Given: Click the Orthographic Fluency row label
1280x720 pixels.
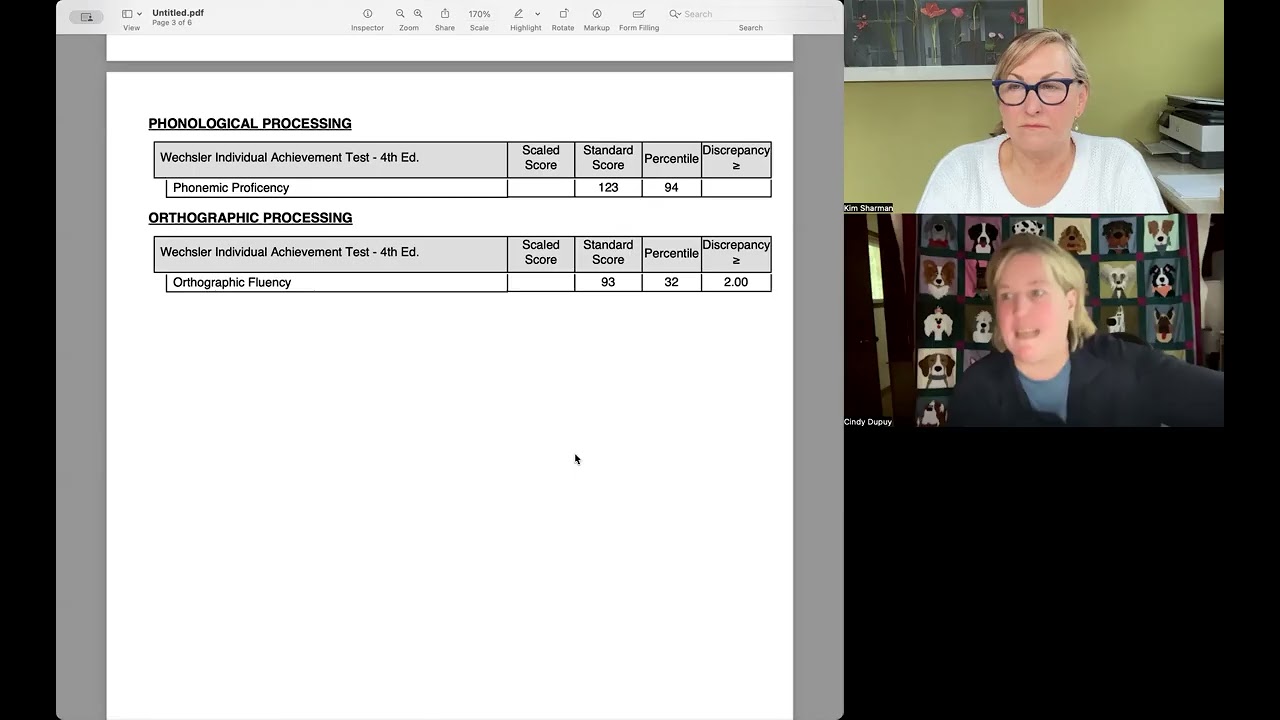Looking at the screenshot, I should 232,283.
